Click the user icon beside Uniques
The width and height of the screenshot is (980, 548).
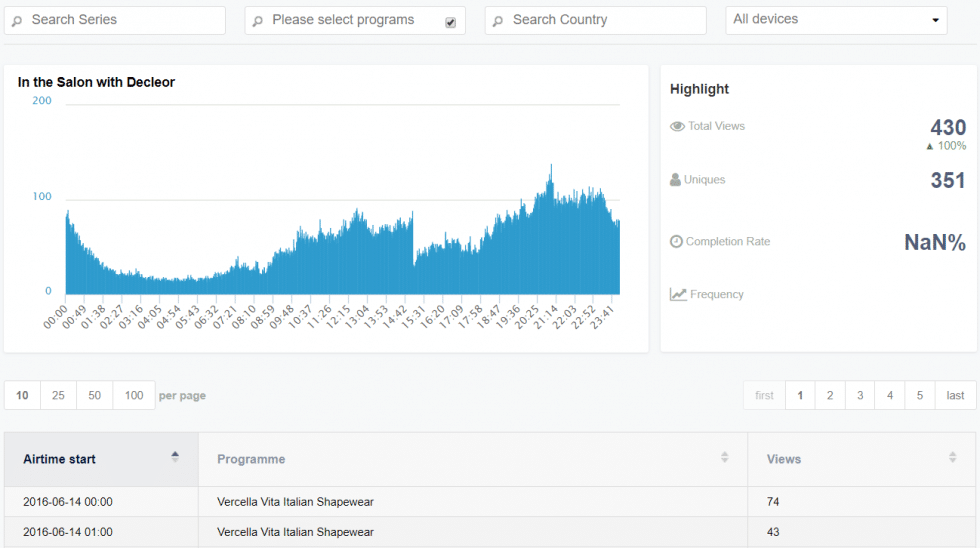tap(676, 180)
